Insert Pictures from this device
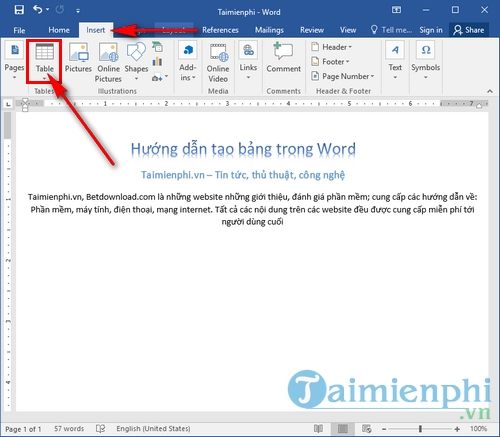The width and height of the screenshot is (500, 437). tap(78, 58)
